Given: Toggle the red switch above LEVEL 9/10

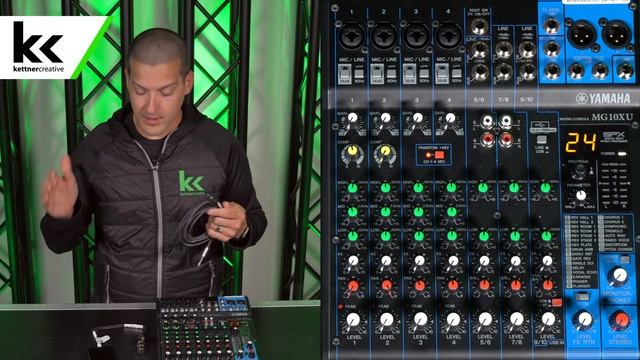Looking at the screenshot, I should tap(556, 303).
